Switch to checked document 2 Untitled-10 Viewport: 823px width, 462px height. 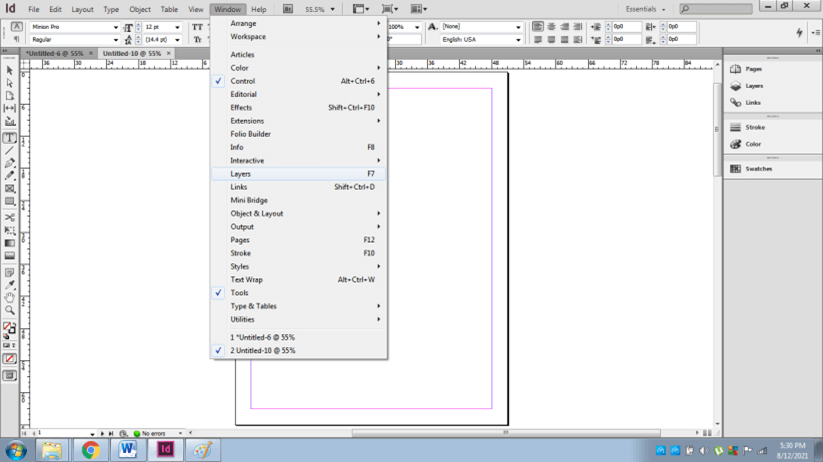[x=299, y=350]
